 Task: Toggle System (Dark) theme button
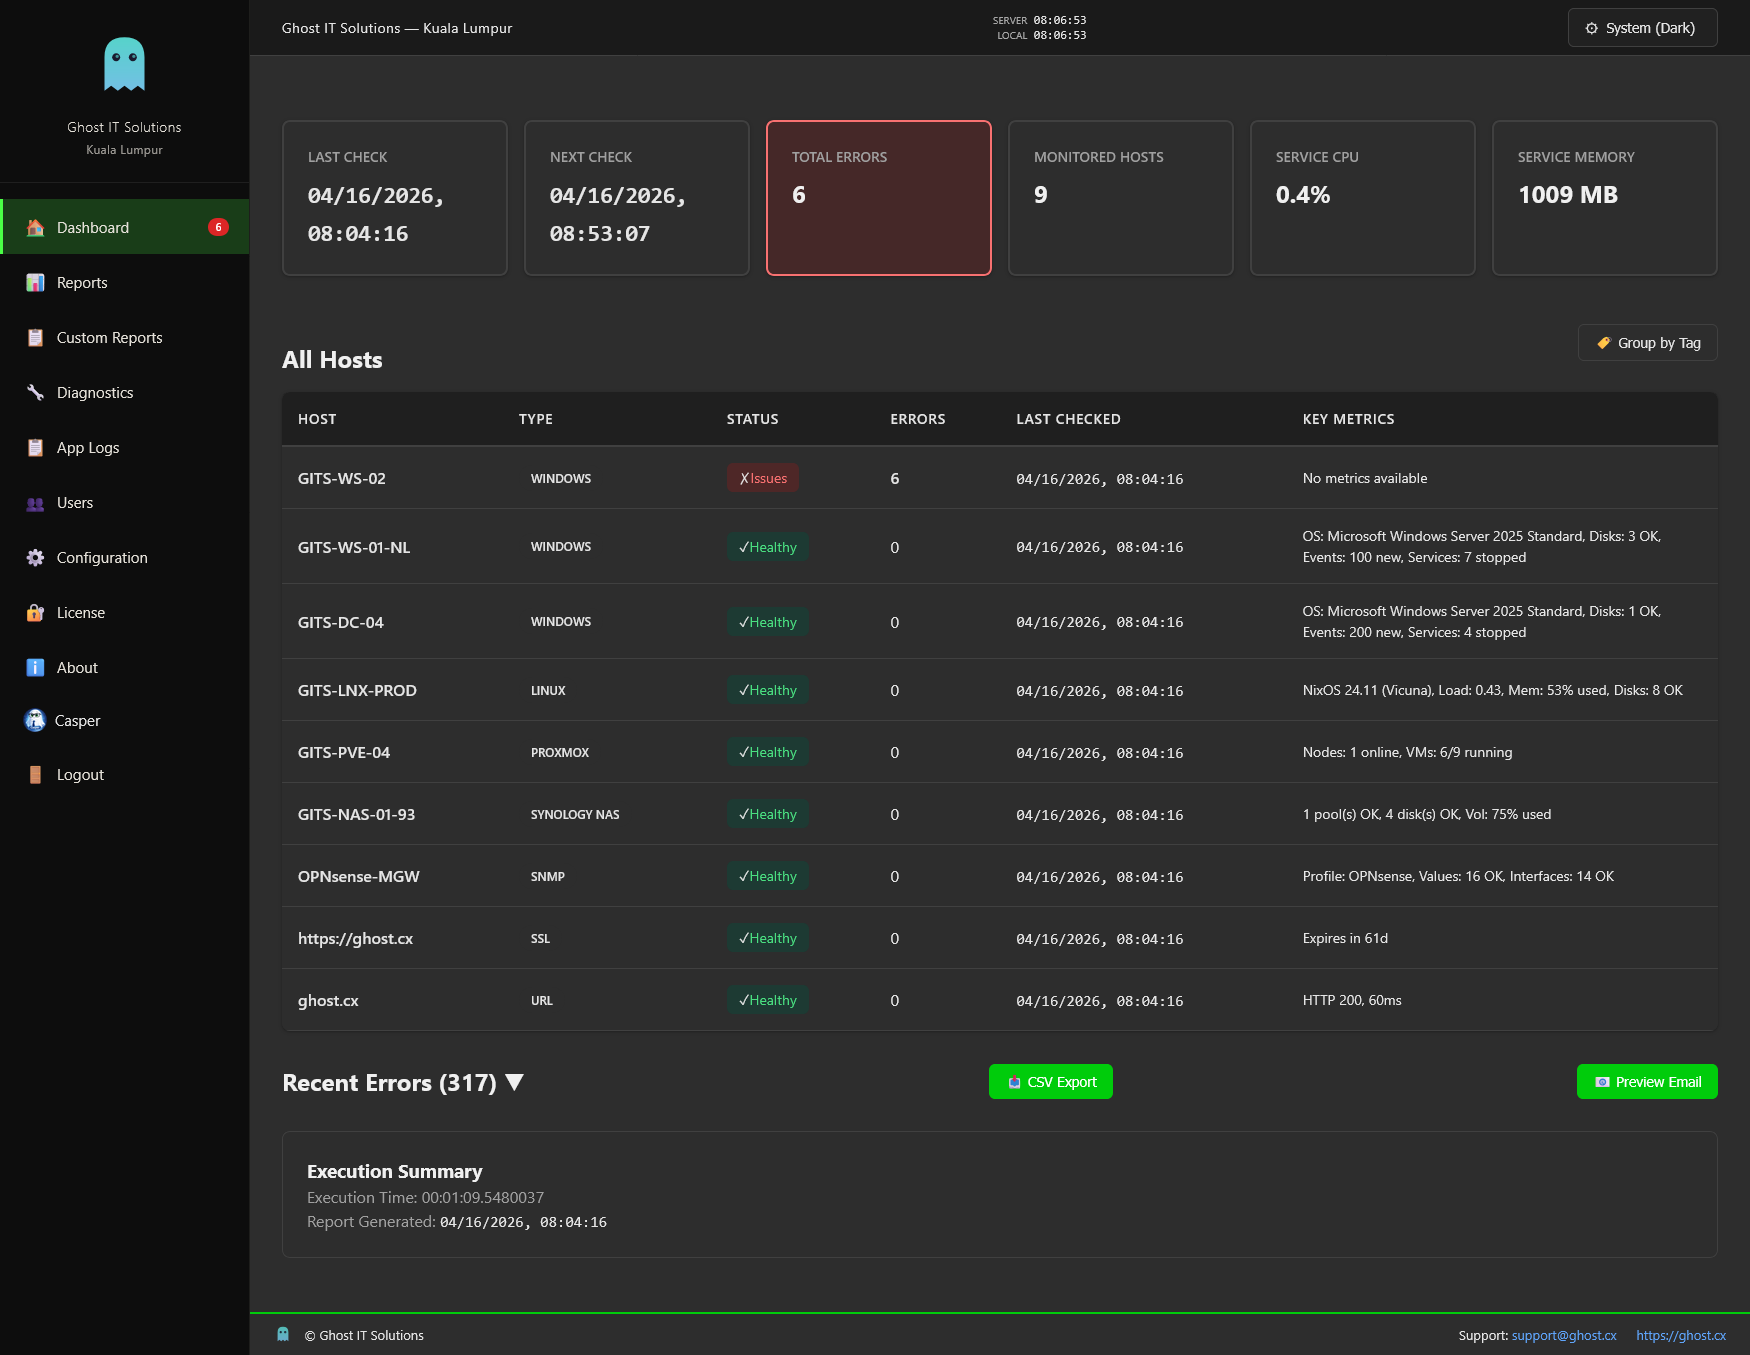click(1642, 28)
